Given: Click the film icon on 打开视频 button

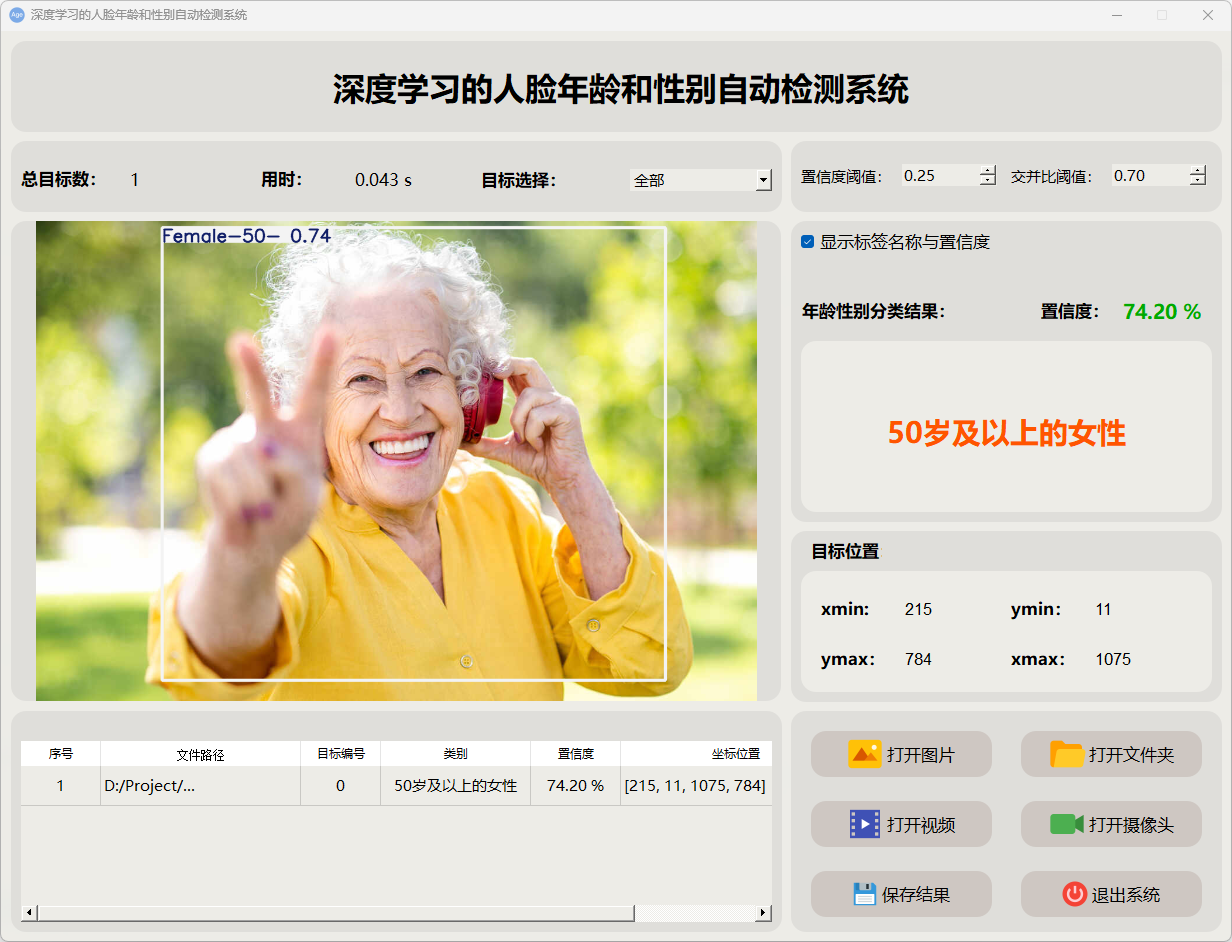Looking at the screenshot, I should coord(864,824).
